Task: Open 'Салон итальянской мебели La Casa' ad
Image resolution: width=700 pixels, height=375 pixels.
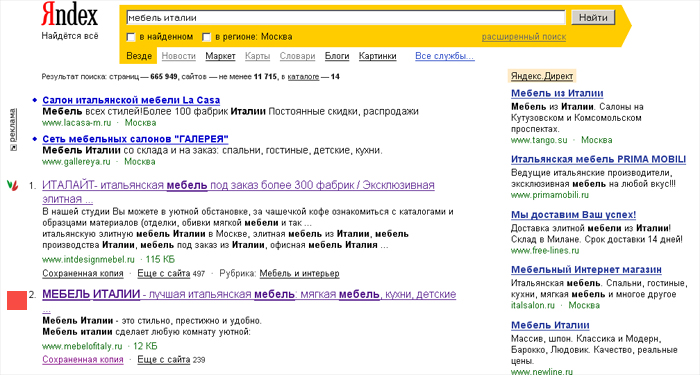Action: tap(131, 100)
